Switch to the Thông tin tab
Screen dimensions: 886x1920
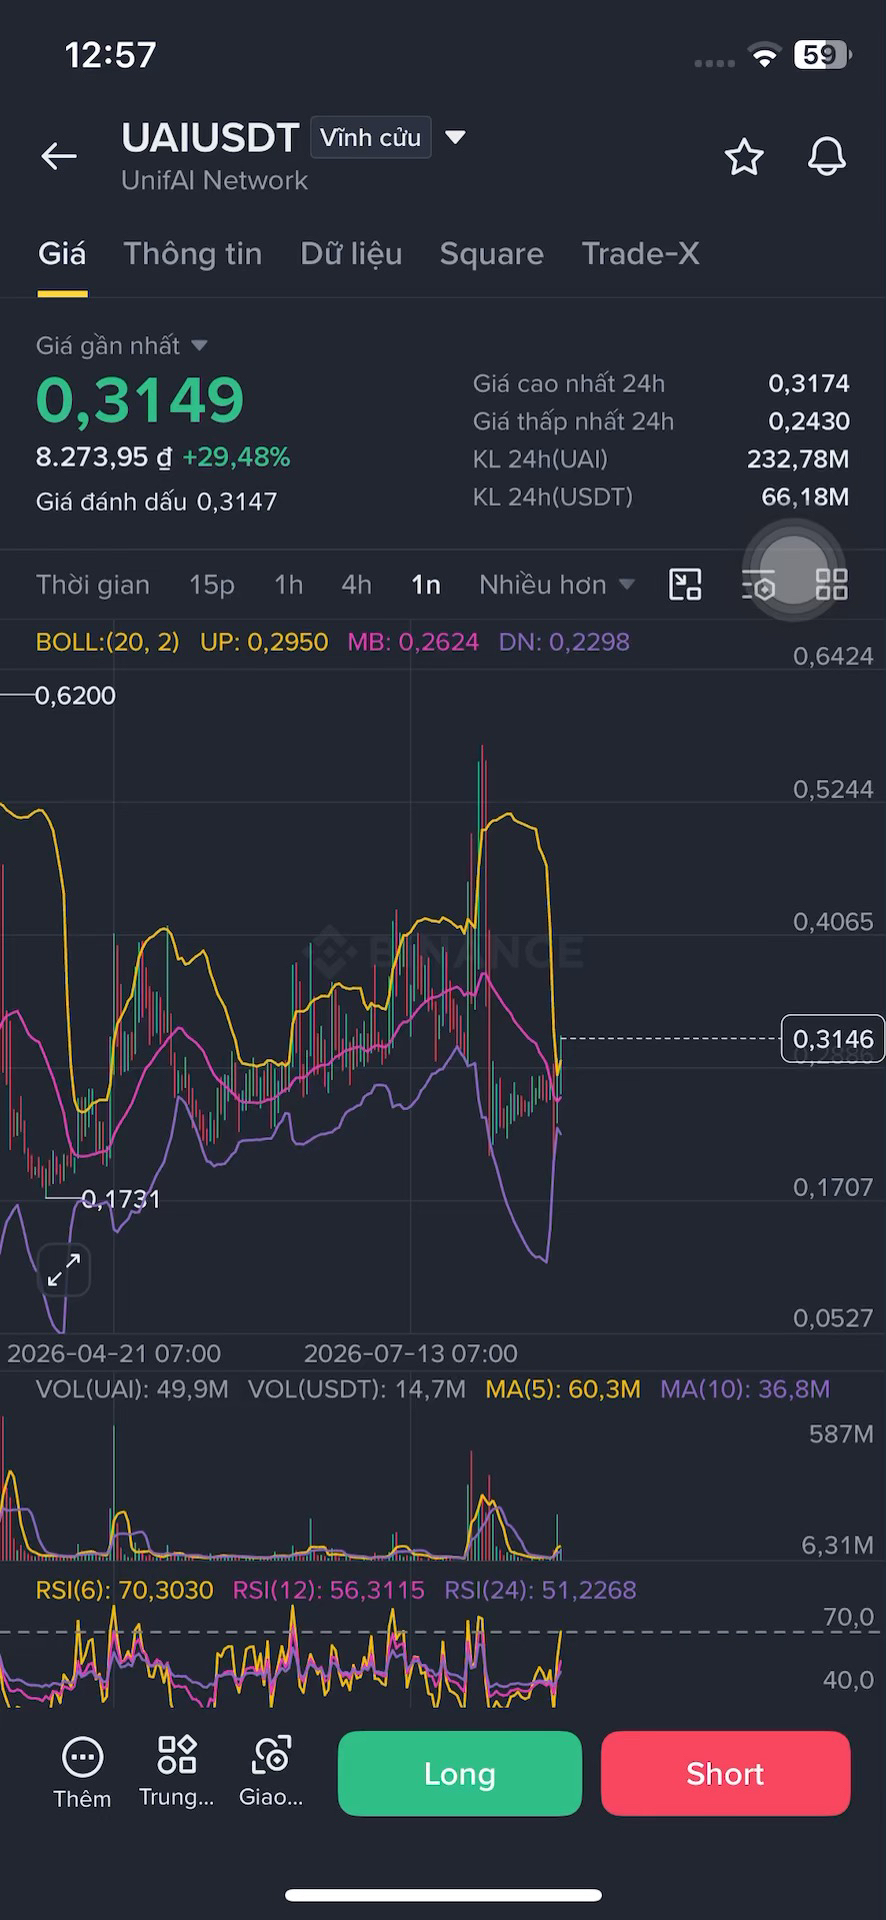coord(192,254)
